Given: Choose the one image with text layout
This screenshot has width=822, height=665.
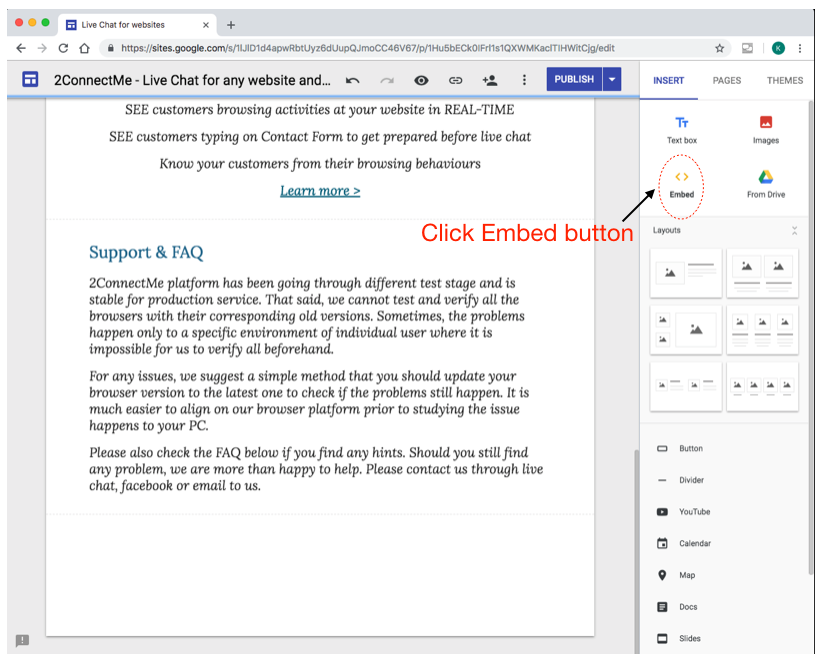Looking at the screenshot, I should click(686, 273).
